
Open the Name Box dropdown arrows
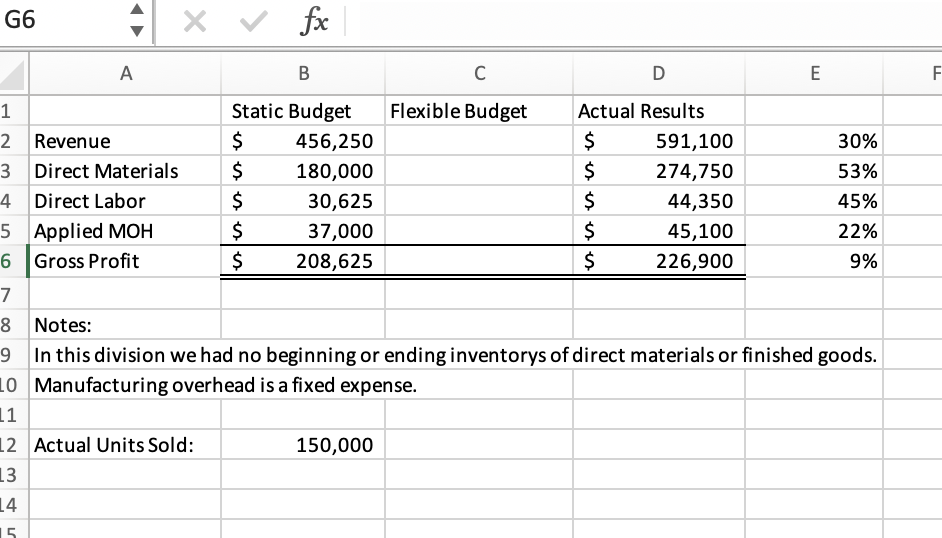click(x=137, y=20)
